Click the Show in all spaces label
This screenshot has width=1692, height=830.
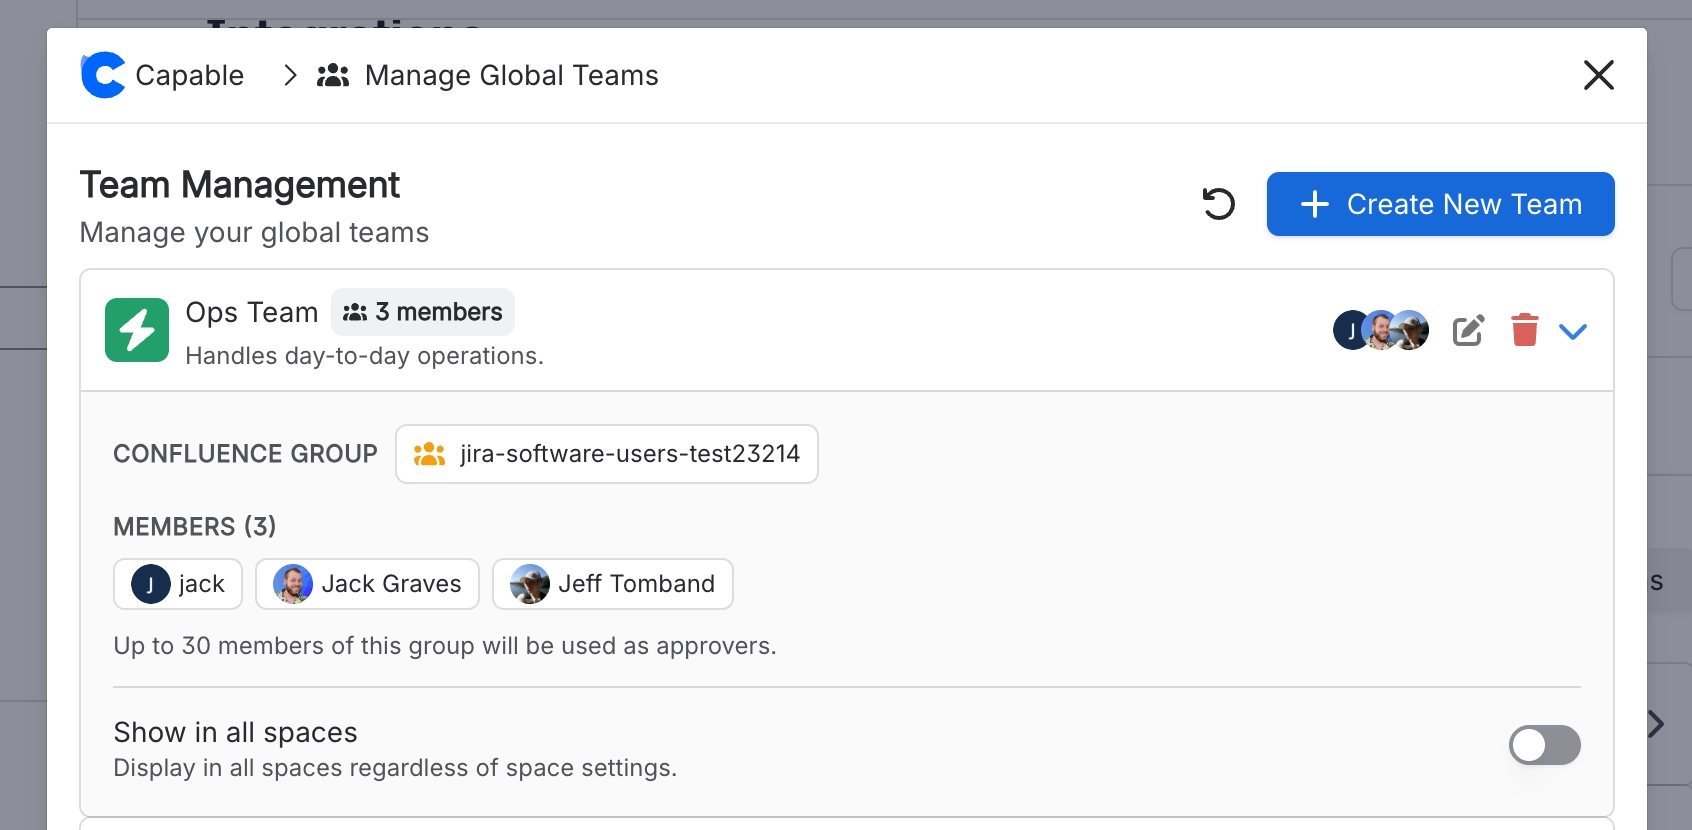(x=235, y=732)
